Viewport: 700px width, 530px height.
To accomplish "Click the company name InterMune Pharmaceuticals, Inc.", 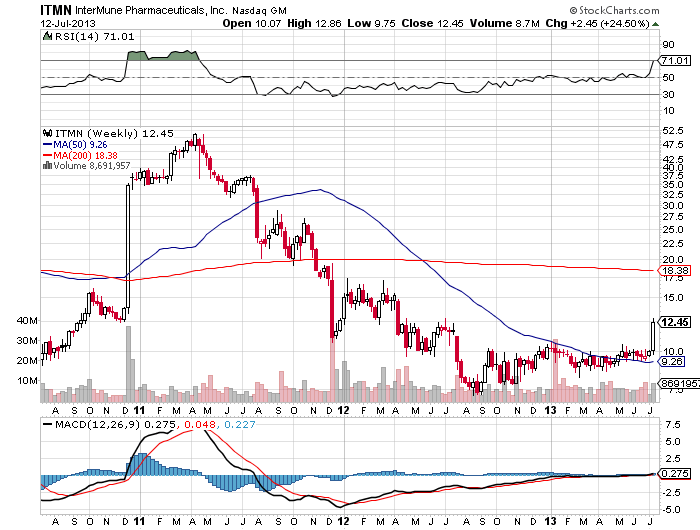I will tap(151, 10).
